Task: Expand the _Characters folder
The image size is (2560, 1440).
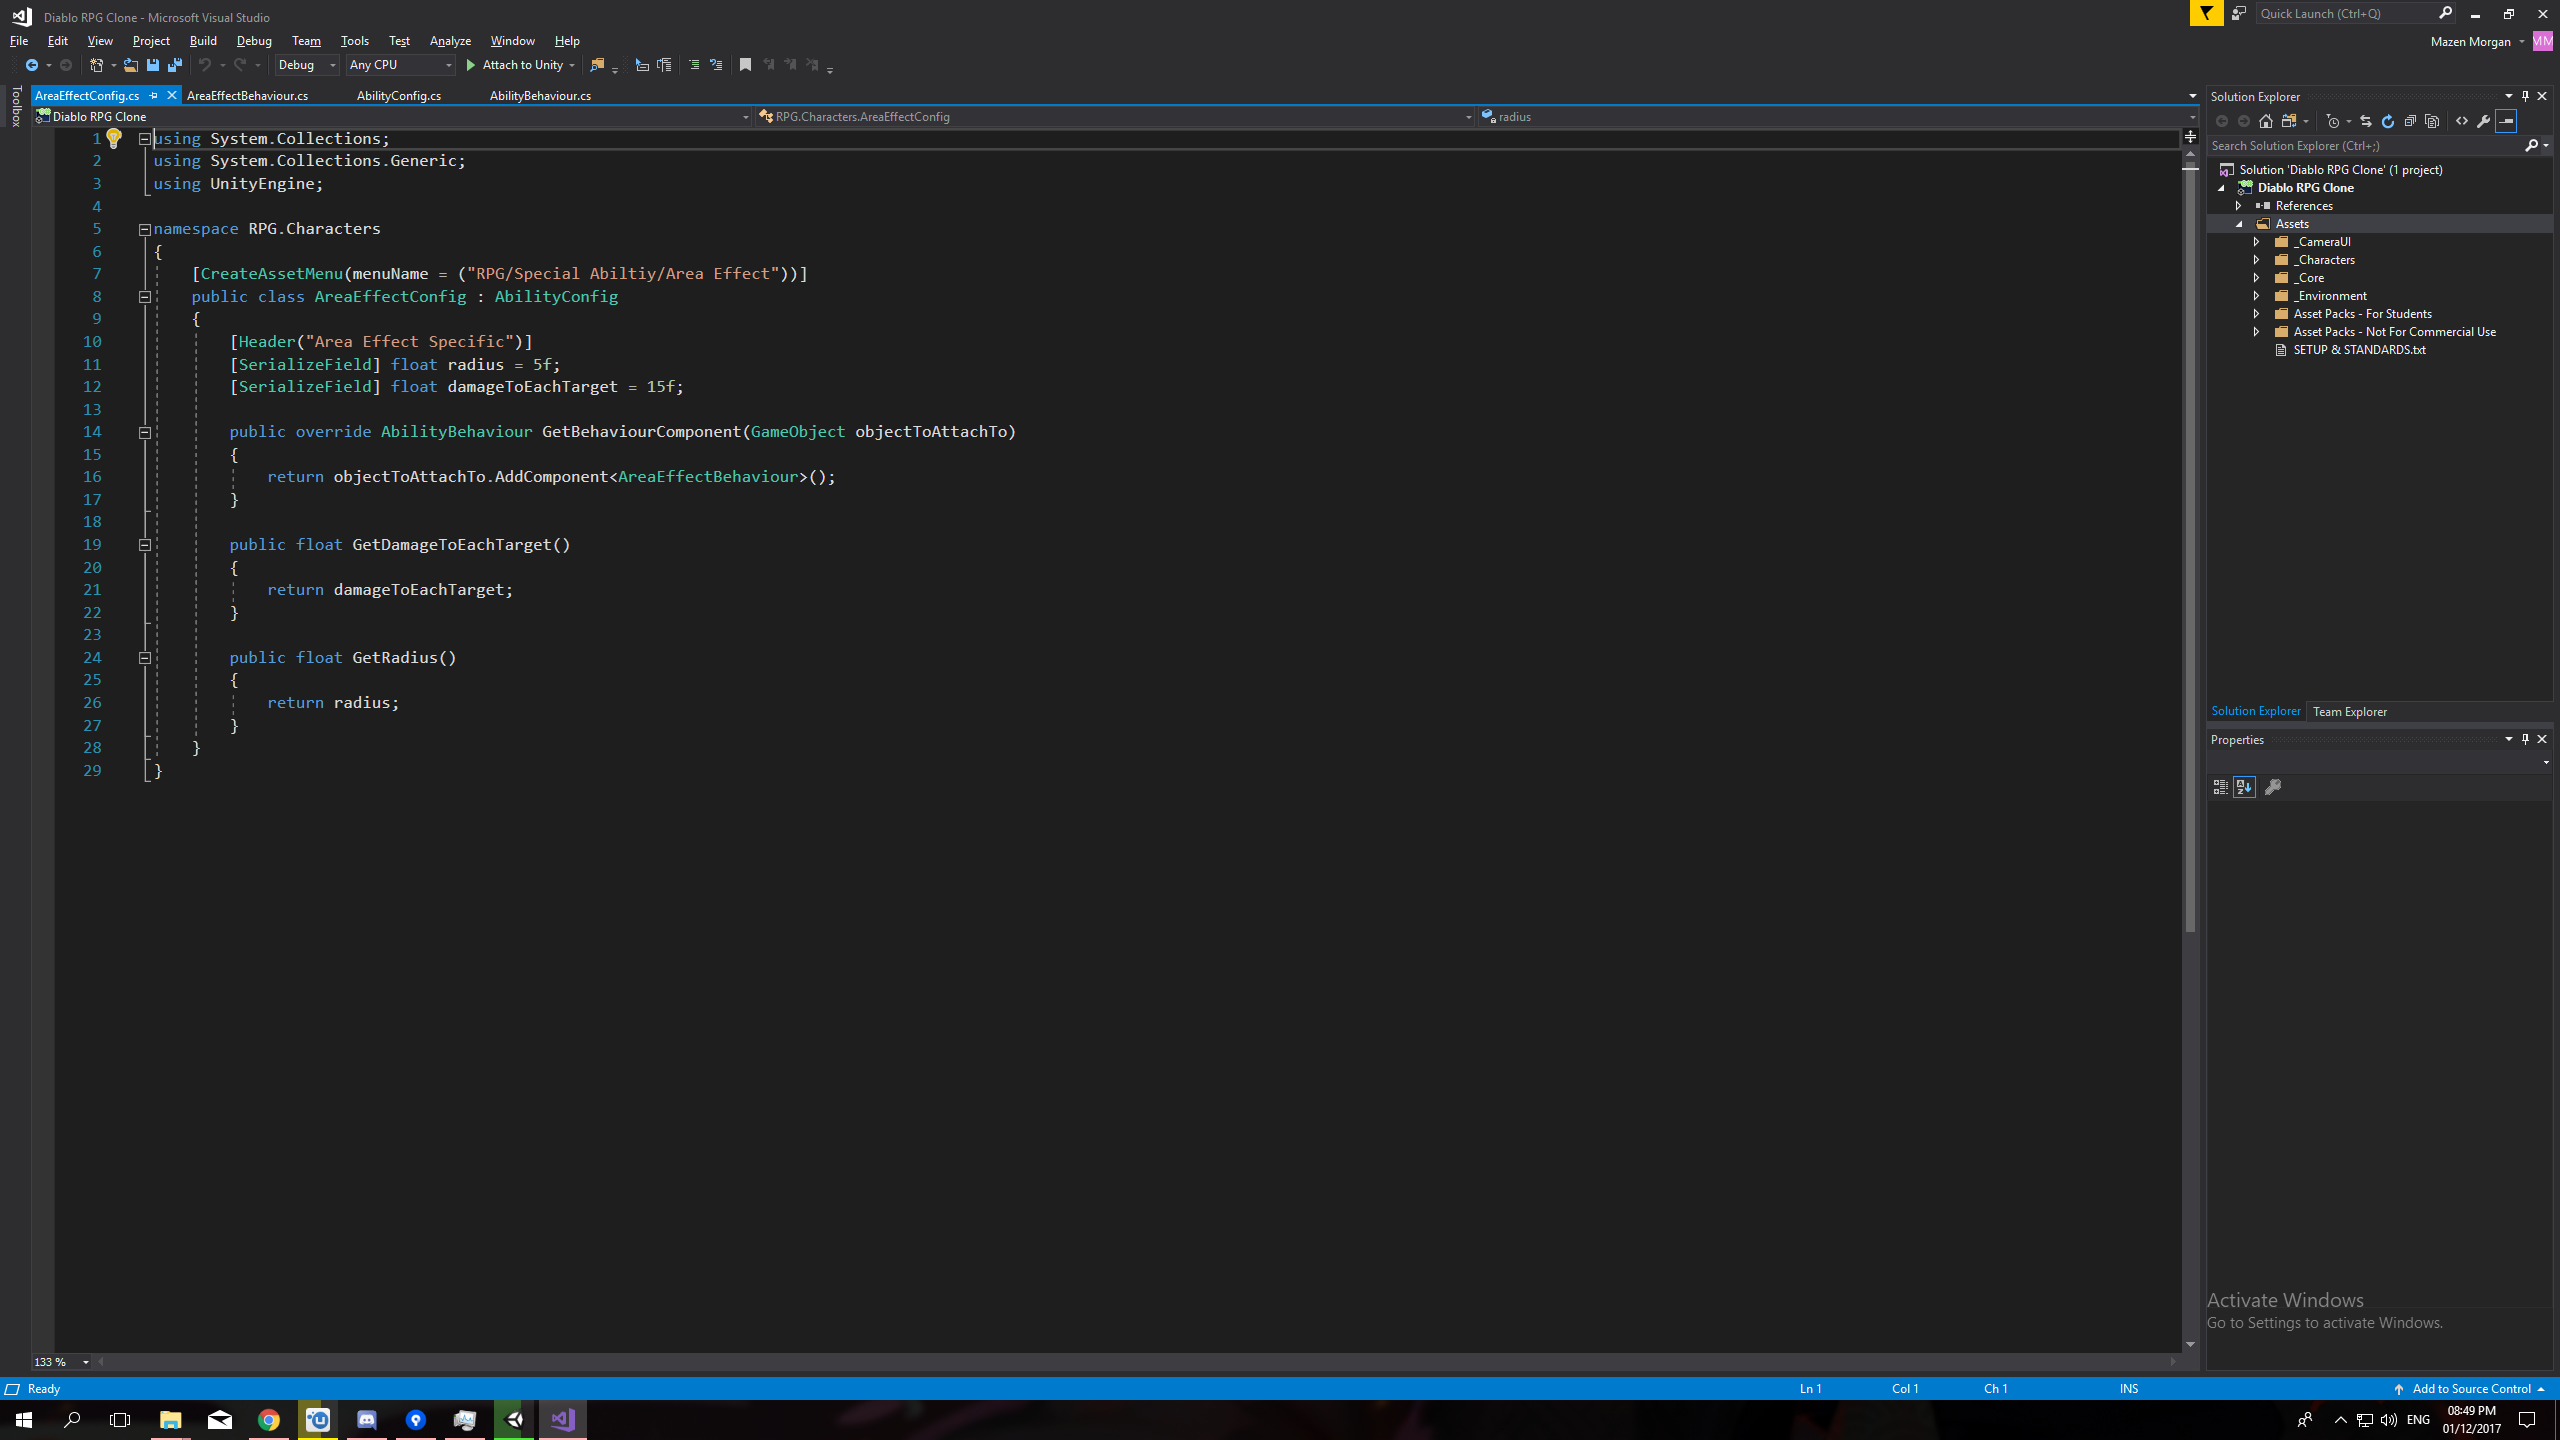Action: pyautogui.click(x=2256, y=260)
